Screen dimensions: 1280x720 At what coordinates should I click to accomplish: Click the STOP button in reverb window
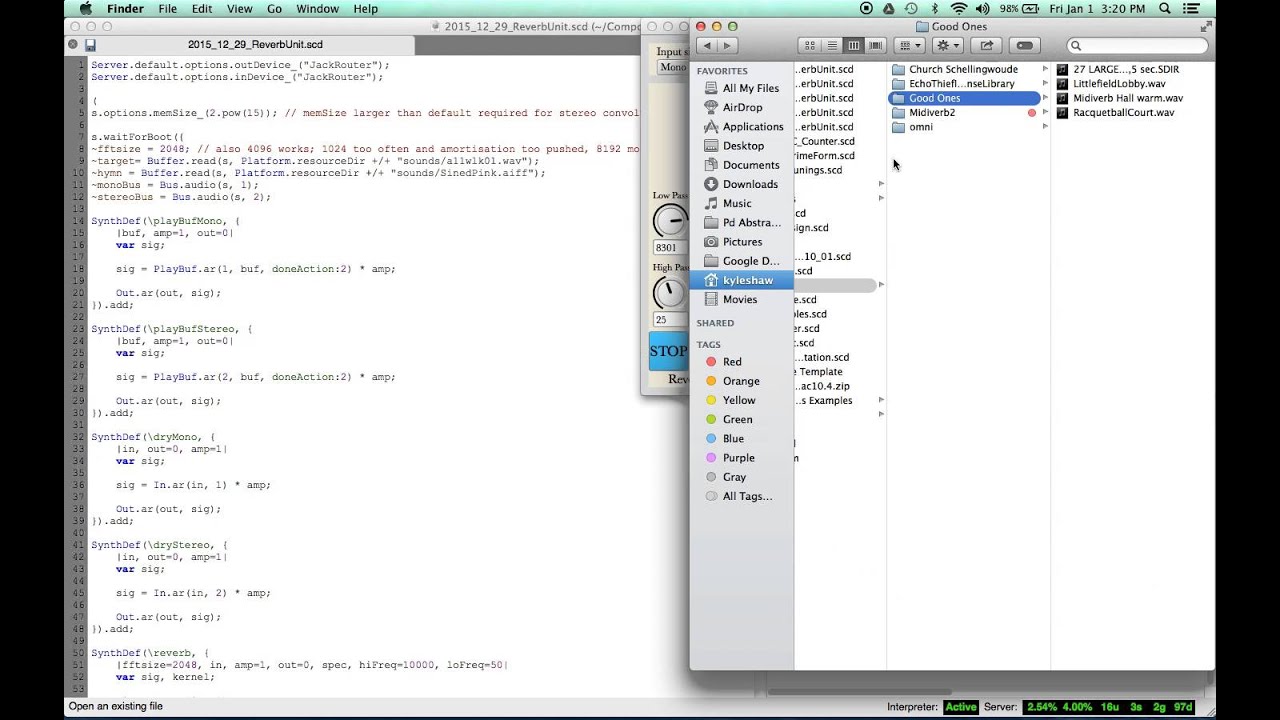coord(668,351)
